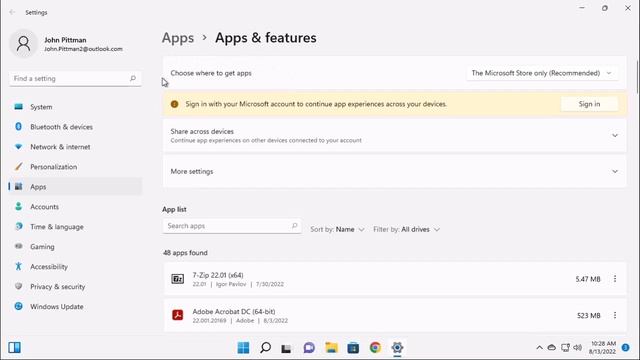Click the 7-Zip app icon in list

[178, 279]
